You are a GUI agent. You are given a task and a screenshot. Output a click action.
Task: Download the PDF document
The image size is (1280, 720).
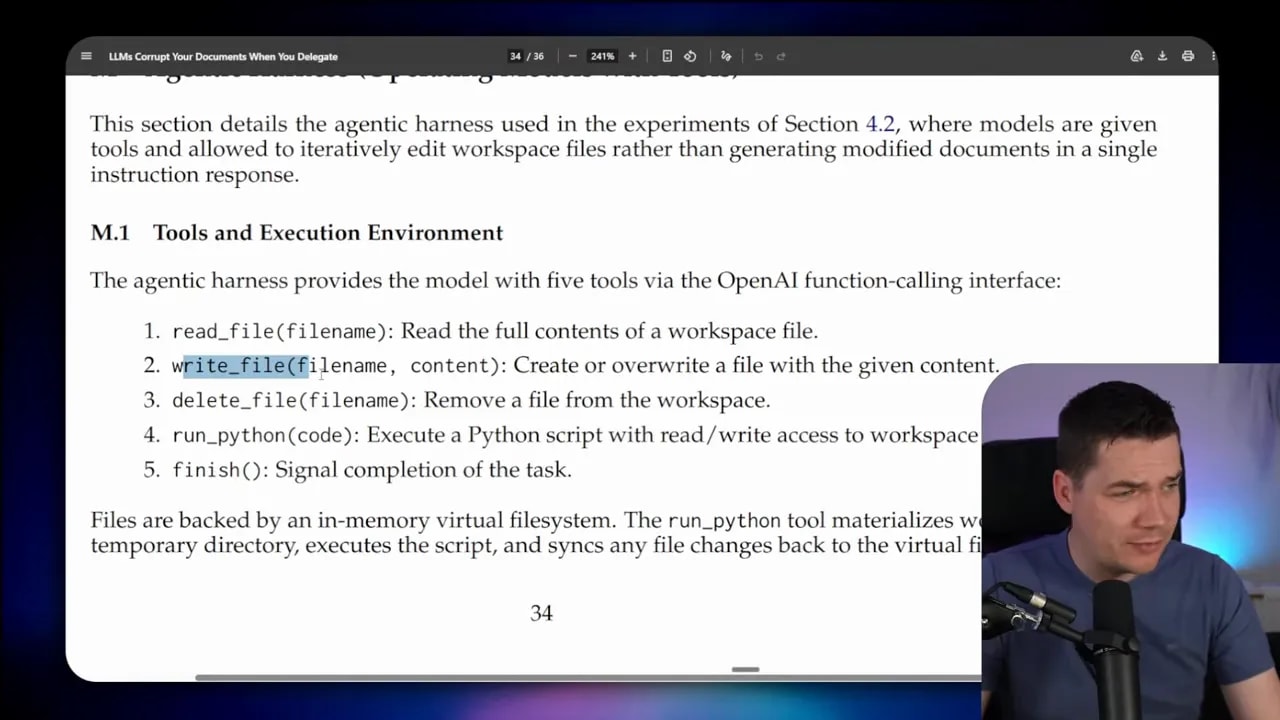click(1162, 56)
